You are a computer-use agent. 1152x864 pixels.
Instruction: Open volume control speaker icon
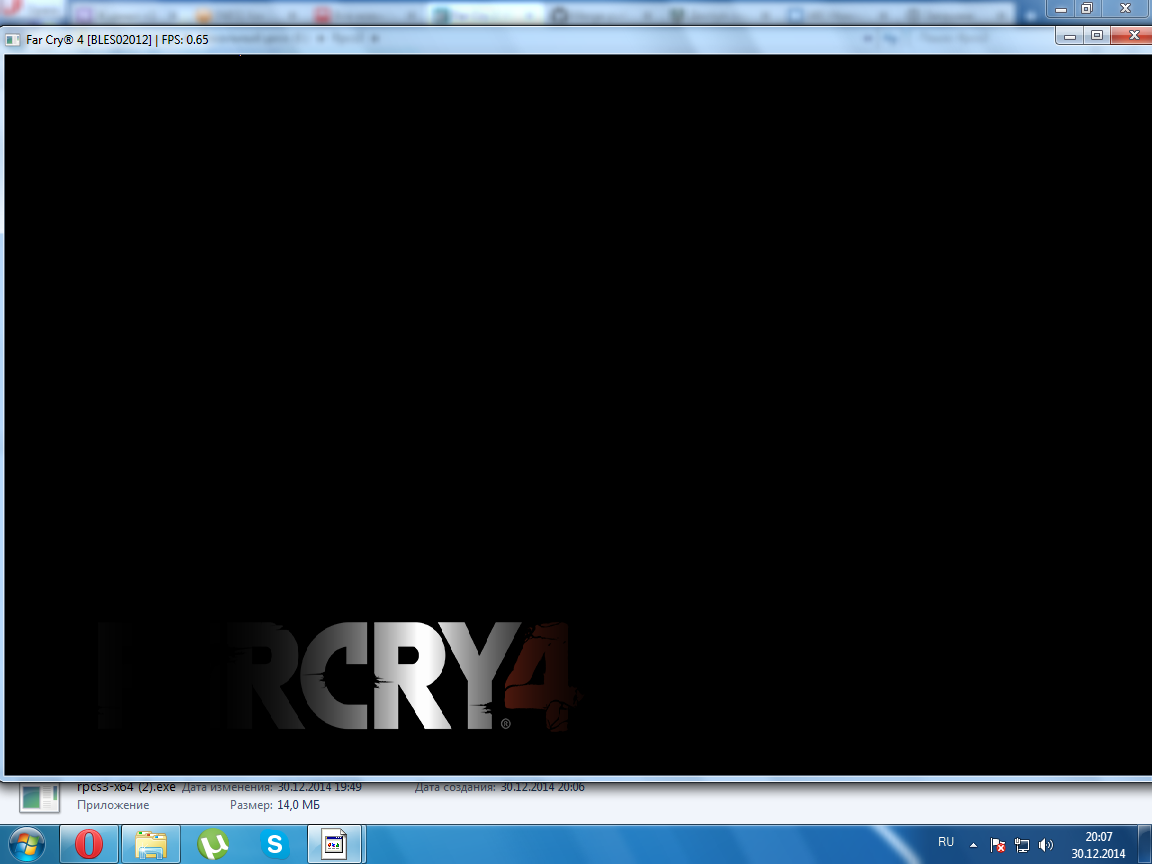click(1045, 845)
